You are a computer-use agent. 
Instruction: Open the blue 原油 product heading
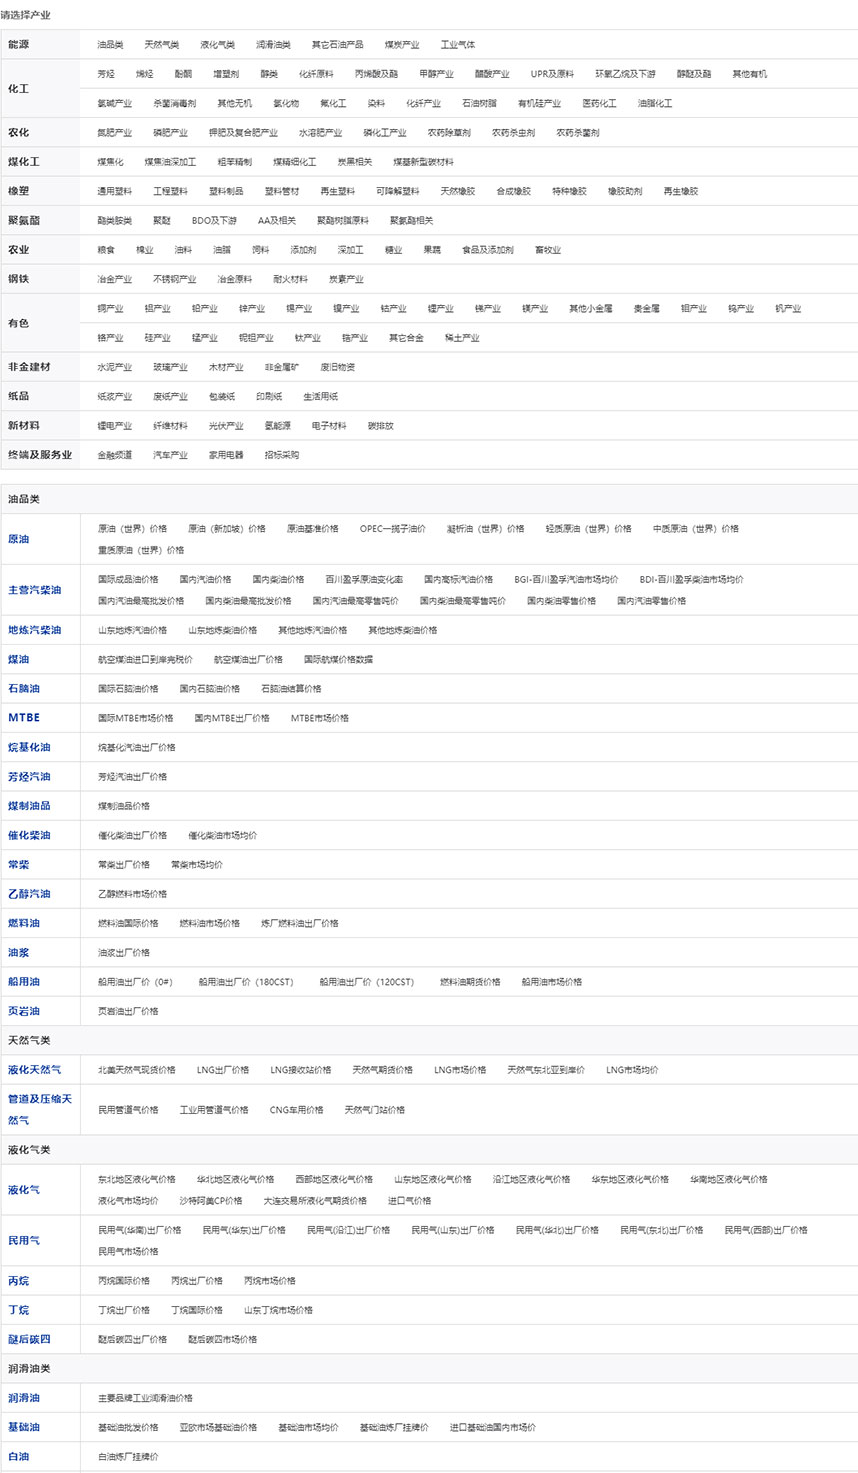point(19,539)
